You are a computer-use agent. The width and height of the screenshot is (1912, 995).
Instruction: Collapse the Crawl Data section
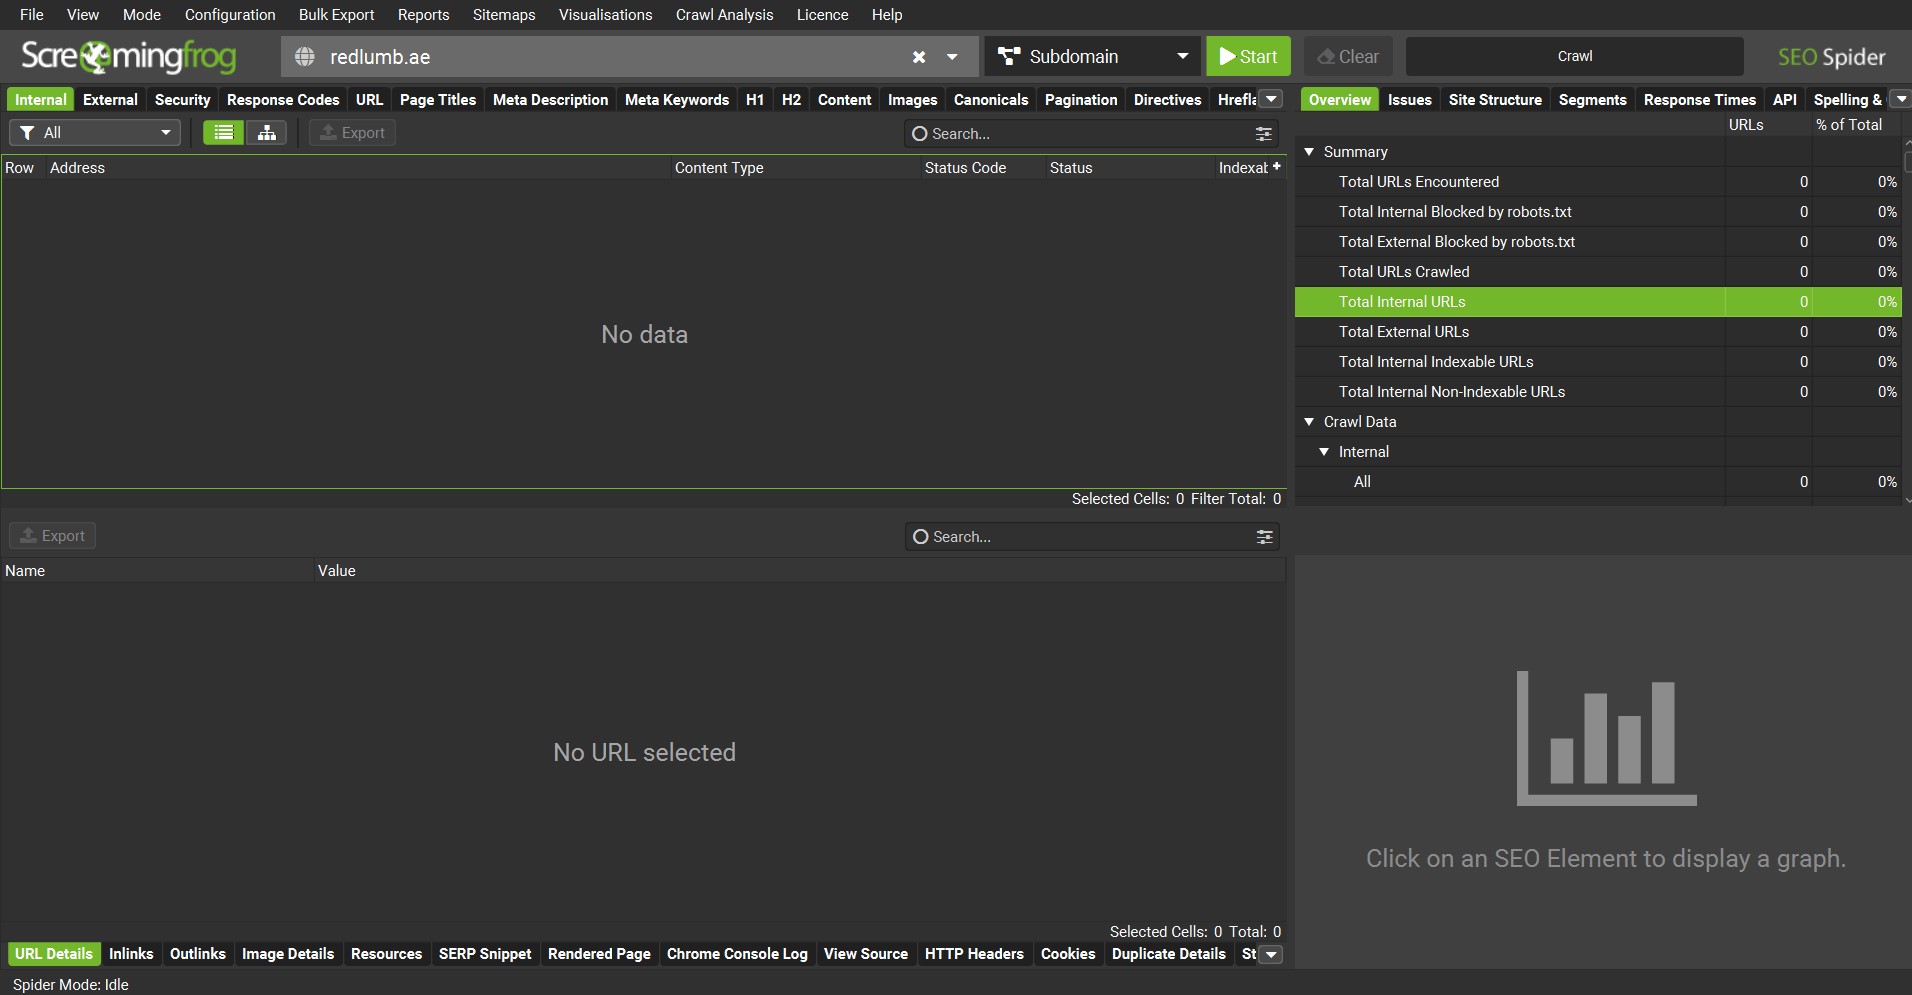[x=1310, y=421]
